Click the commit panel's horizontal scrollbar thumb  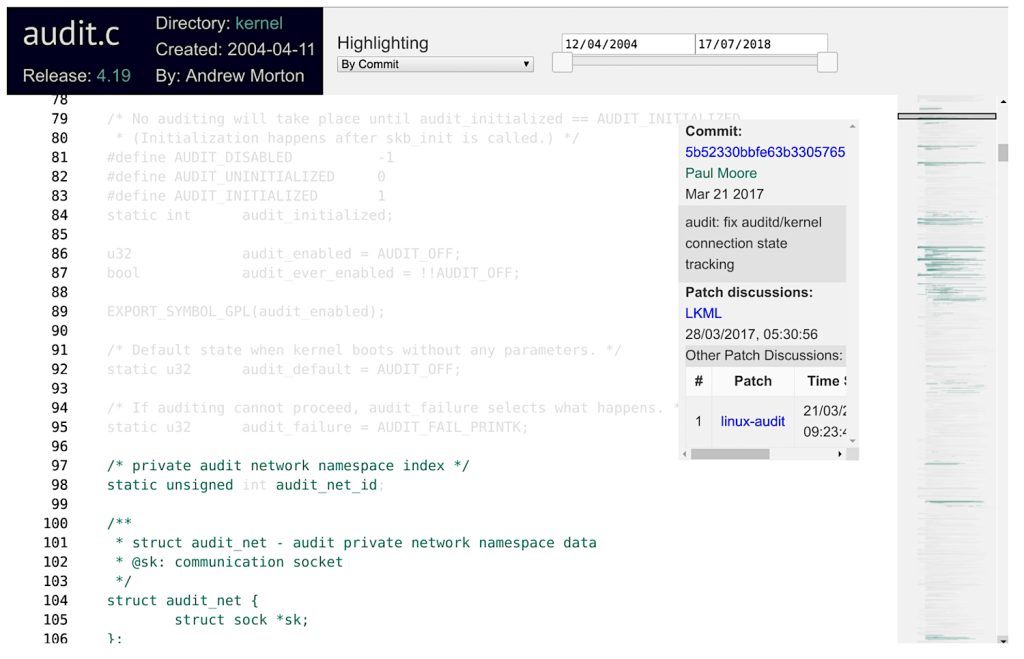pos(730,454)
